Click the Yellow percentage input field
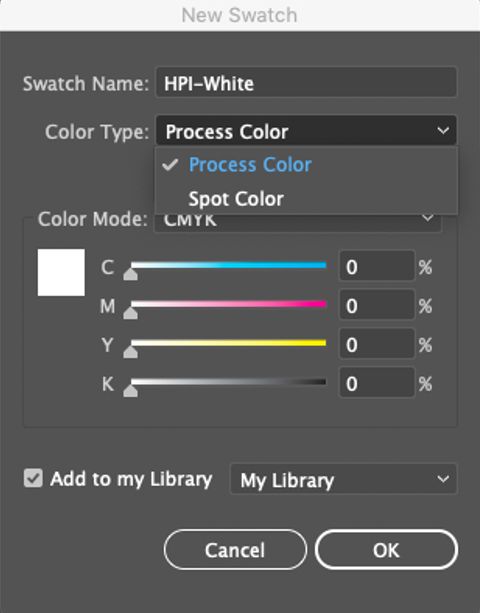 (377, 344)
